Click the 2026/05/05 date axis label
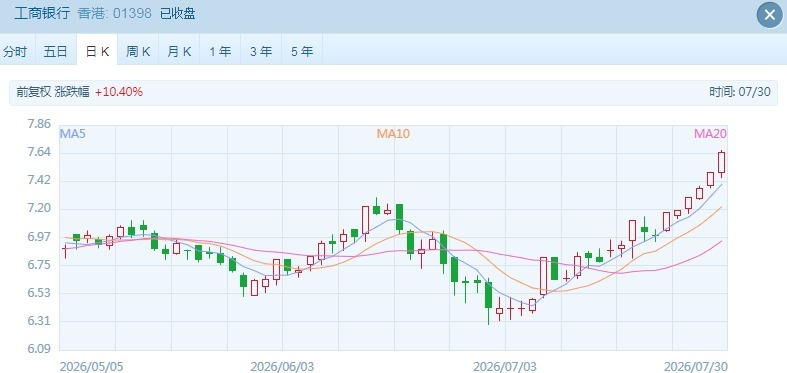Image resolution: width=787 pixels, height=373 pixels. [91, 366]
